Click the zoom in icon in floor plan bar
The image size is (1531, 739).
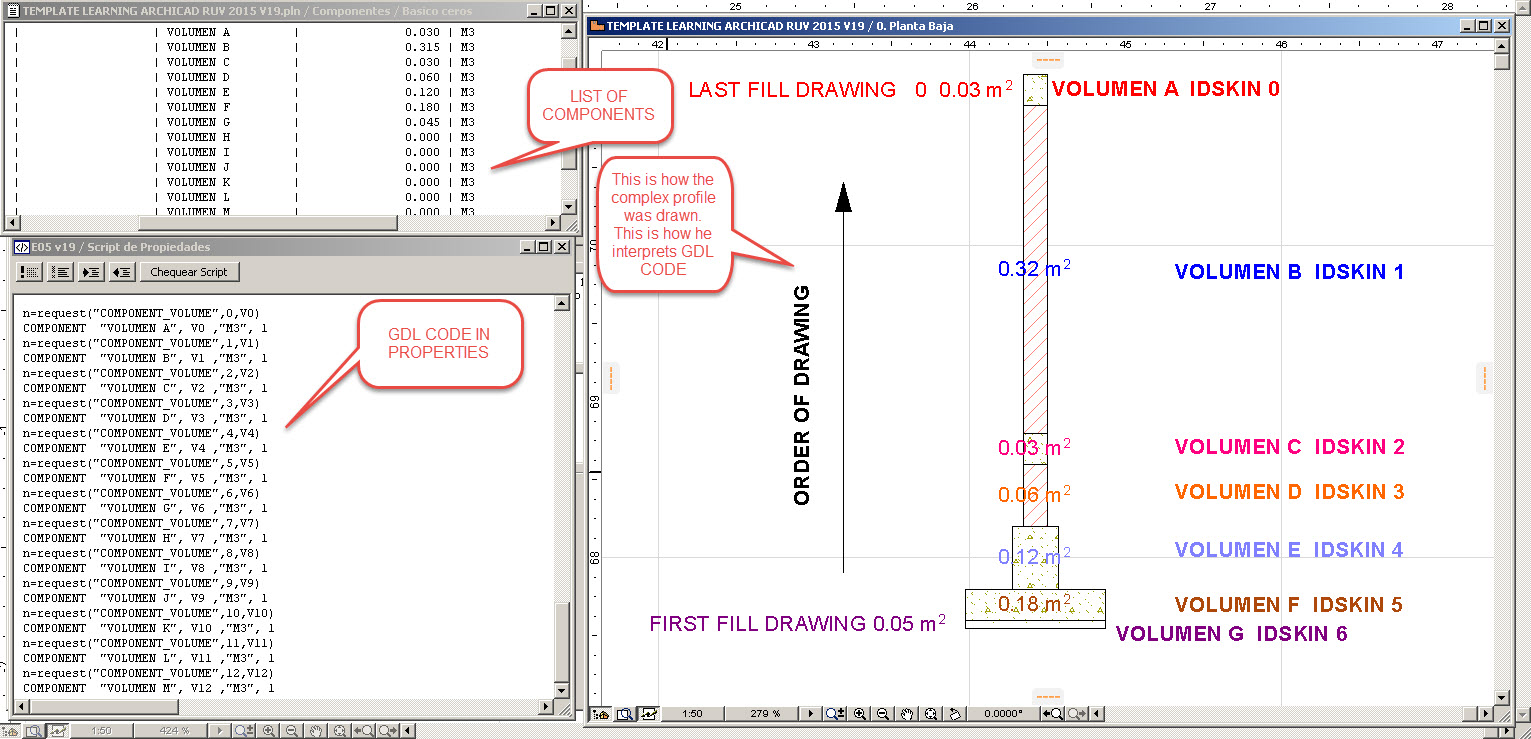(x=859, y=714)
